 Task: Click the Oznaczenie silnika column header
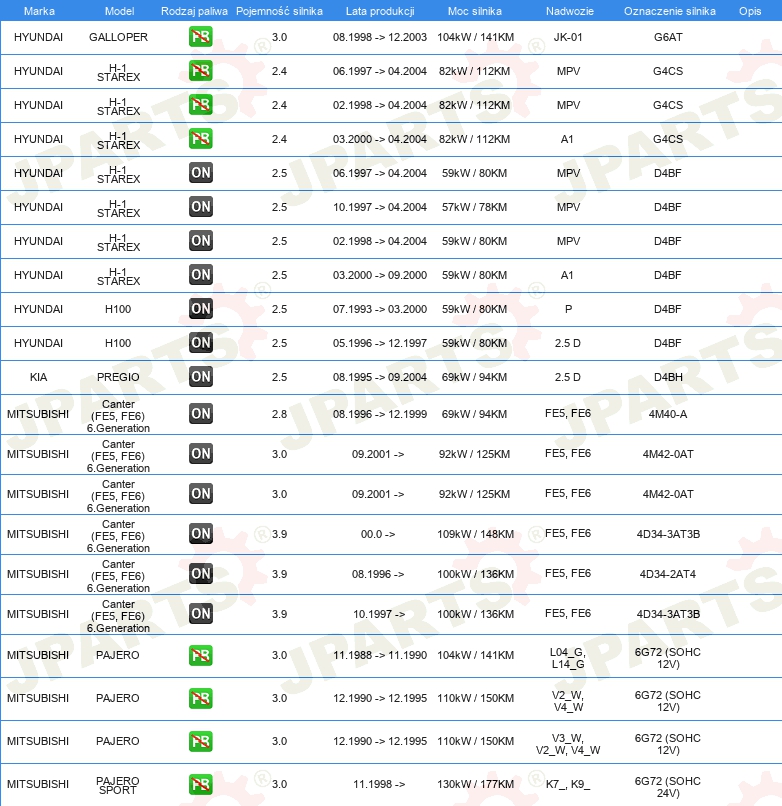[669, 11]
